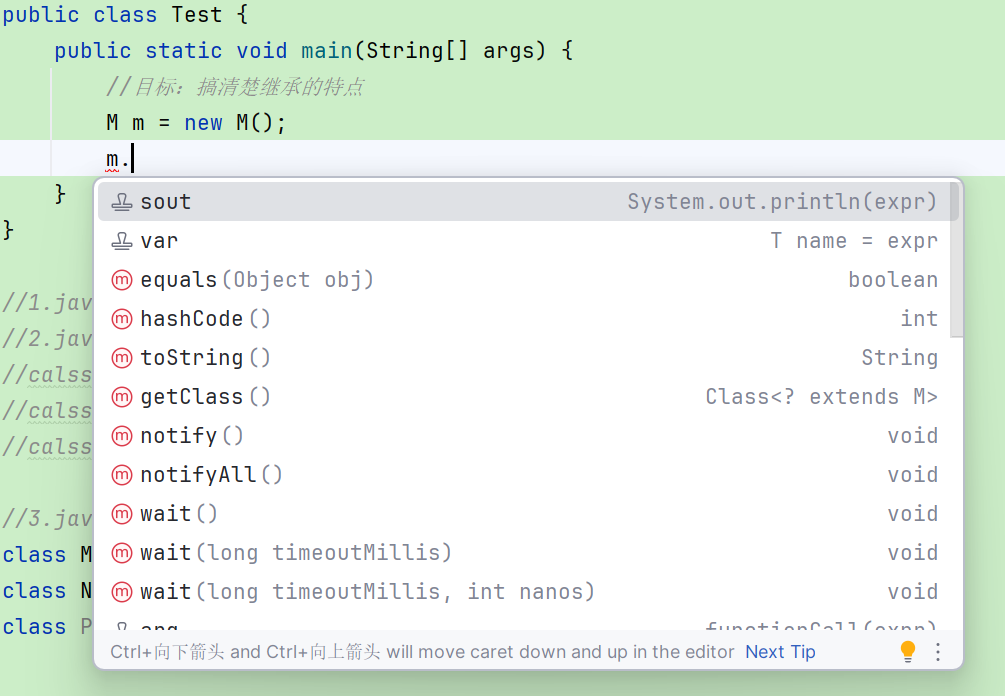
Task: Click the Chinese comment about inheritance goal
Action: tap(235, 87)
